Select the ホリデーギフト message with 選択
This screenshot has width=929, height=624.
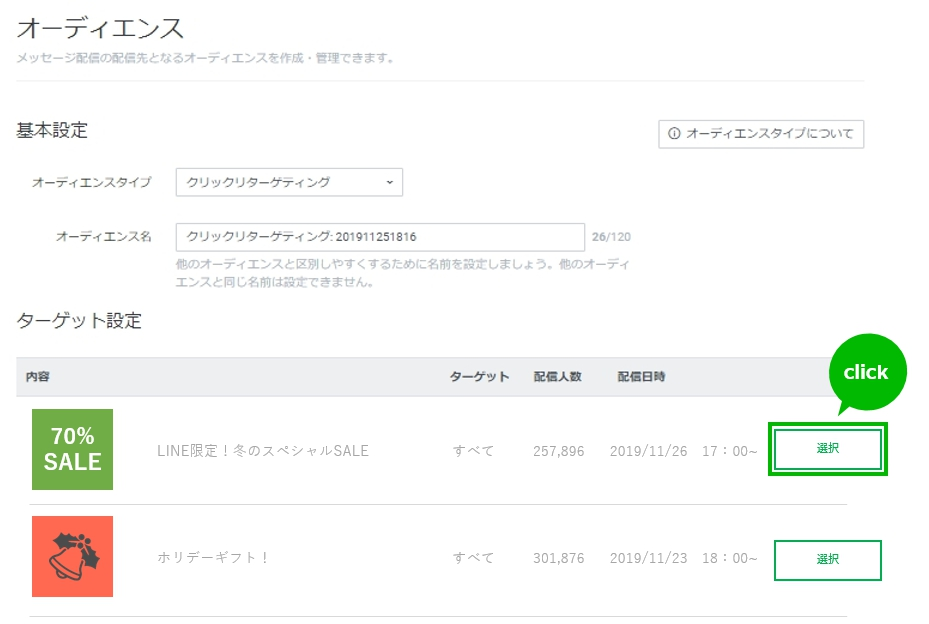tap(827, 560)
